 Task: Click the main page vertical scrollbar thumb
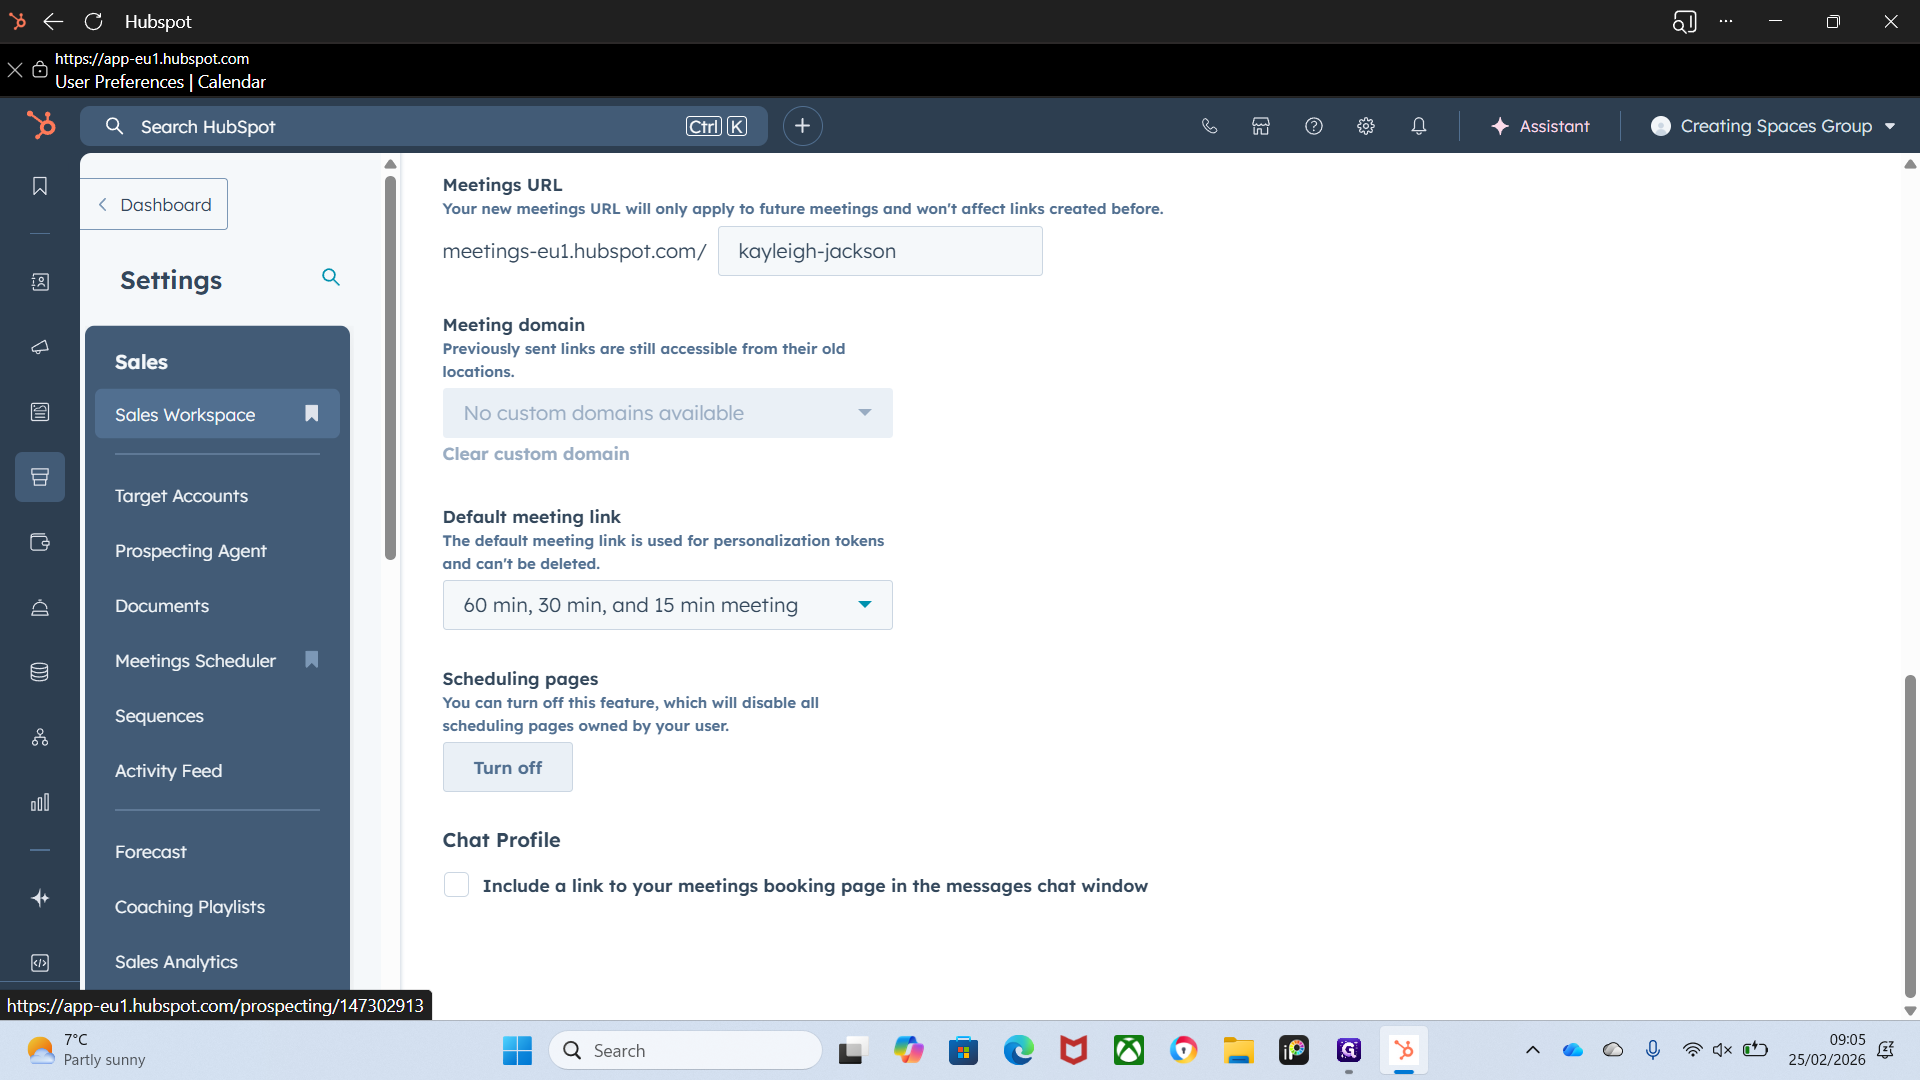coord(1910,836)
